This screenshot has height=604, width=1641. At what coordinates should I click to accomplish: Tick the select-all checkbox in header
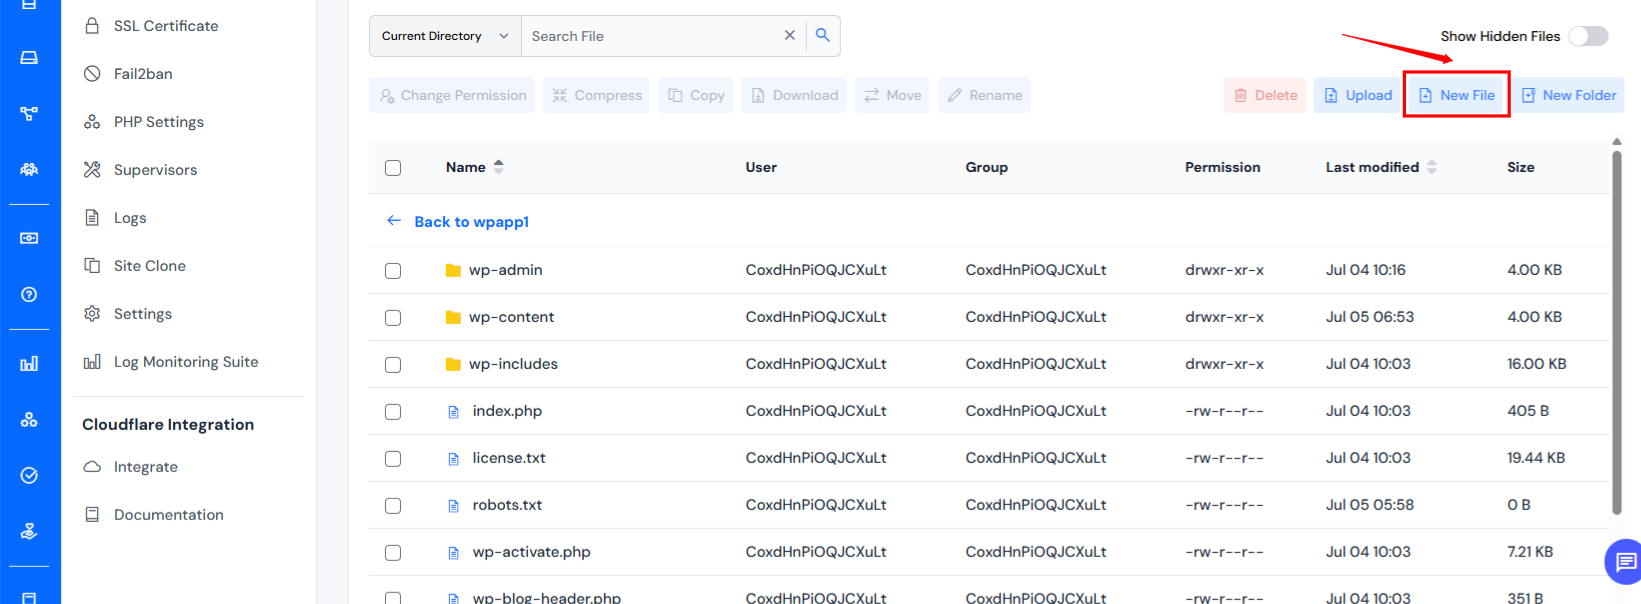click(x=393, y=168)
